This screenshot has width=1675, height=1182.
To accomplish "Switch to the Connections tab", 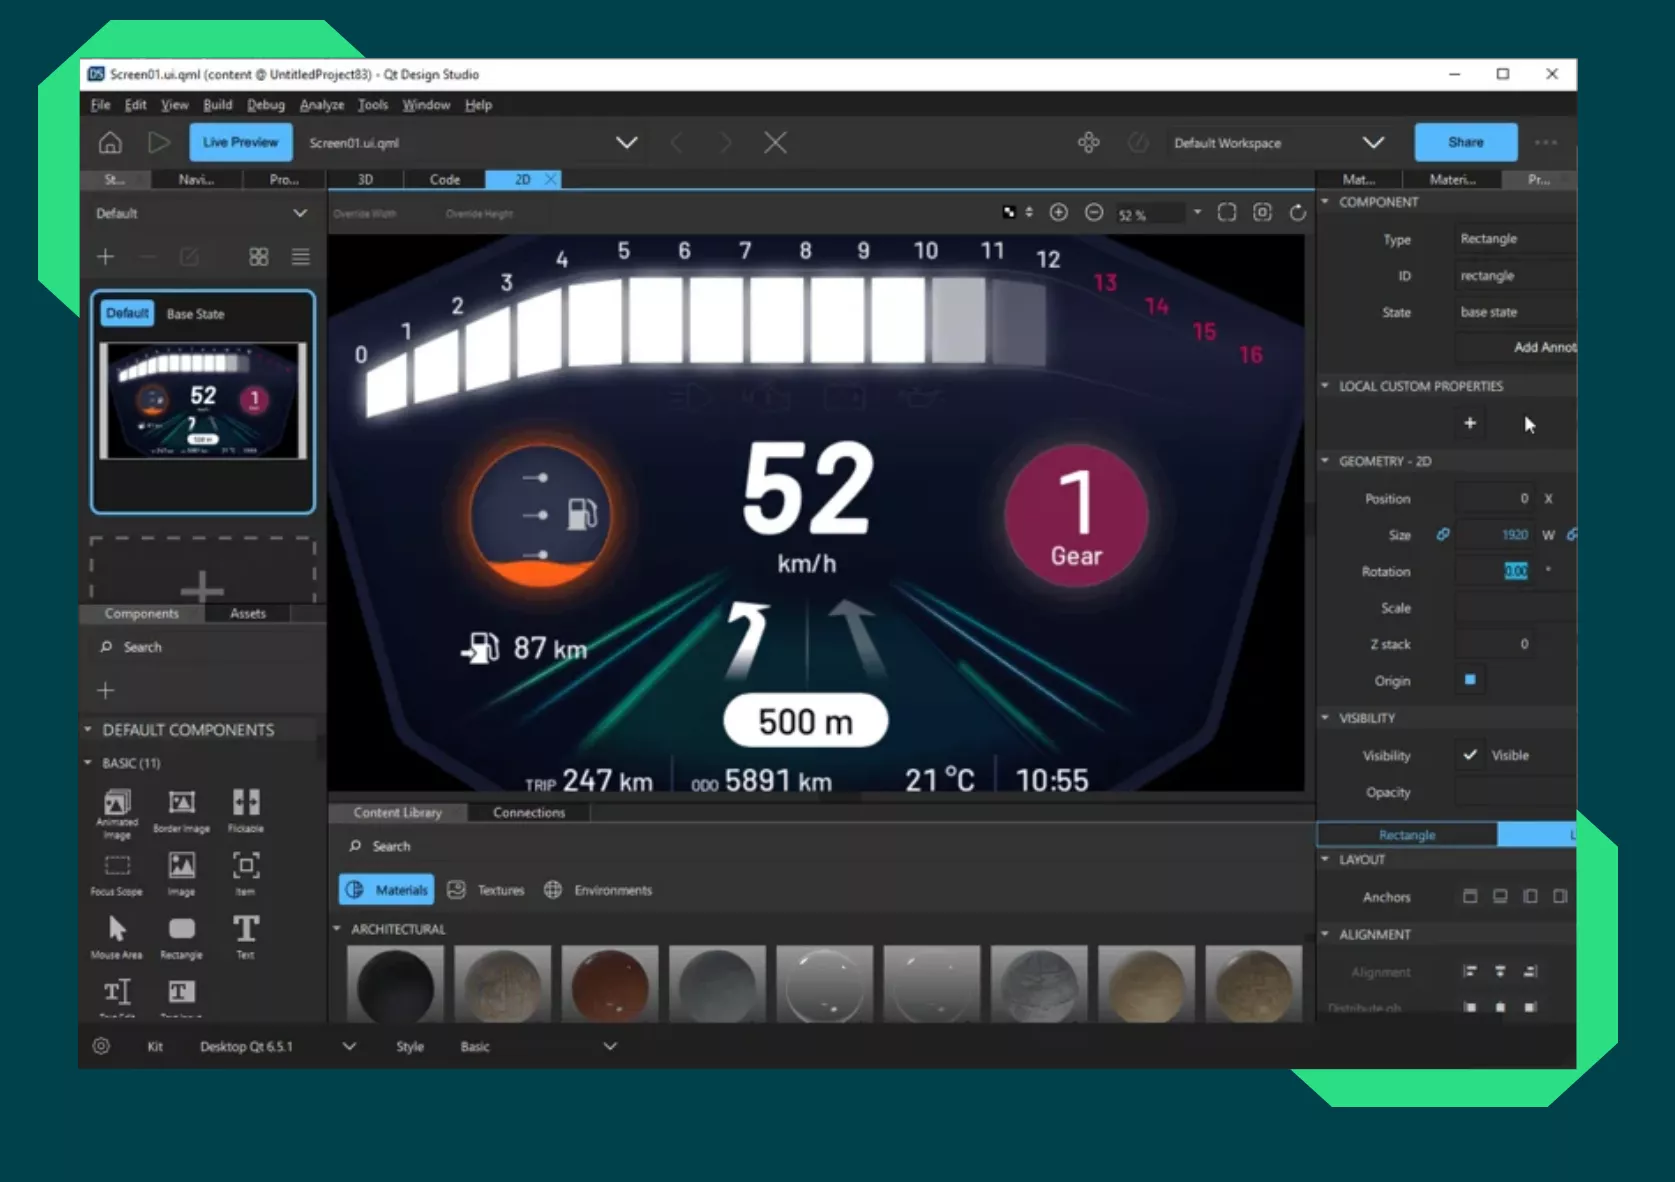I will (x=529, y=813).
